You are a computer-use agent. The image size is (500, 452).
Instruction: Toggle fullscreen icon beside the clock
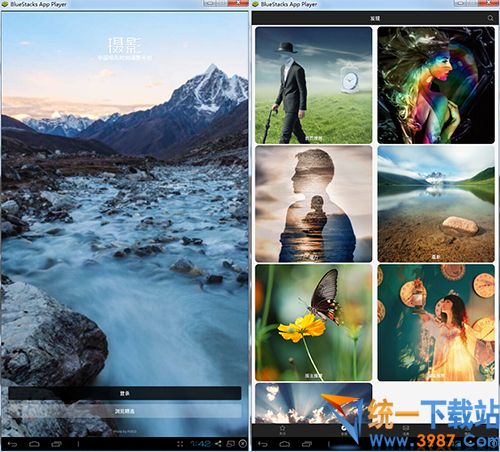tap(180, 444)
